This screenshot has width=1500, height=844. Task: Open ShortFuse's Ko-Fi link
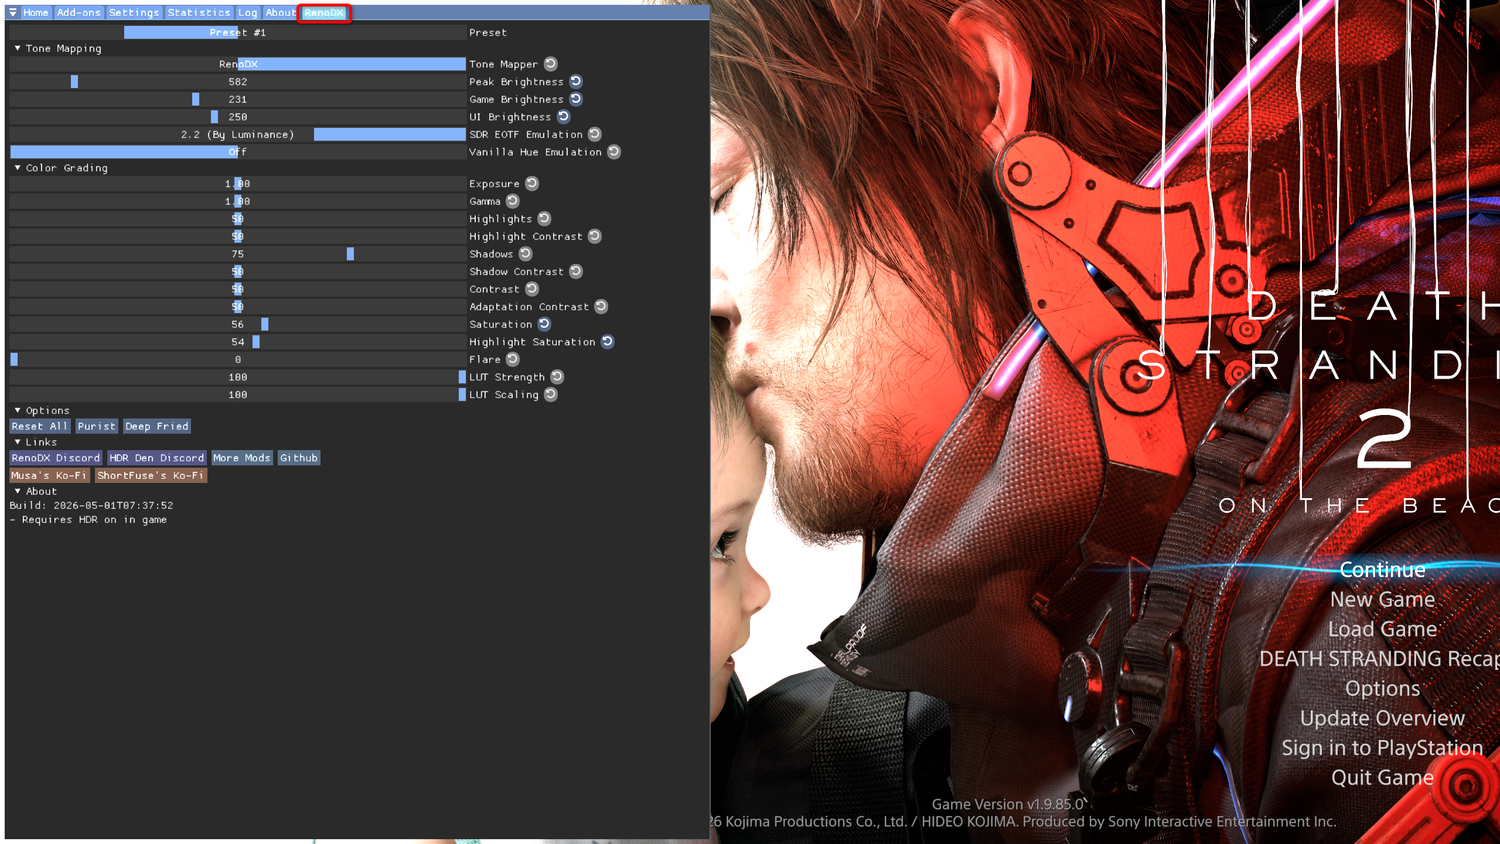(x=151, y=475)
